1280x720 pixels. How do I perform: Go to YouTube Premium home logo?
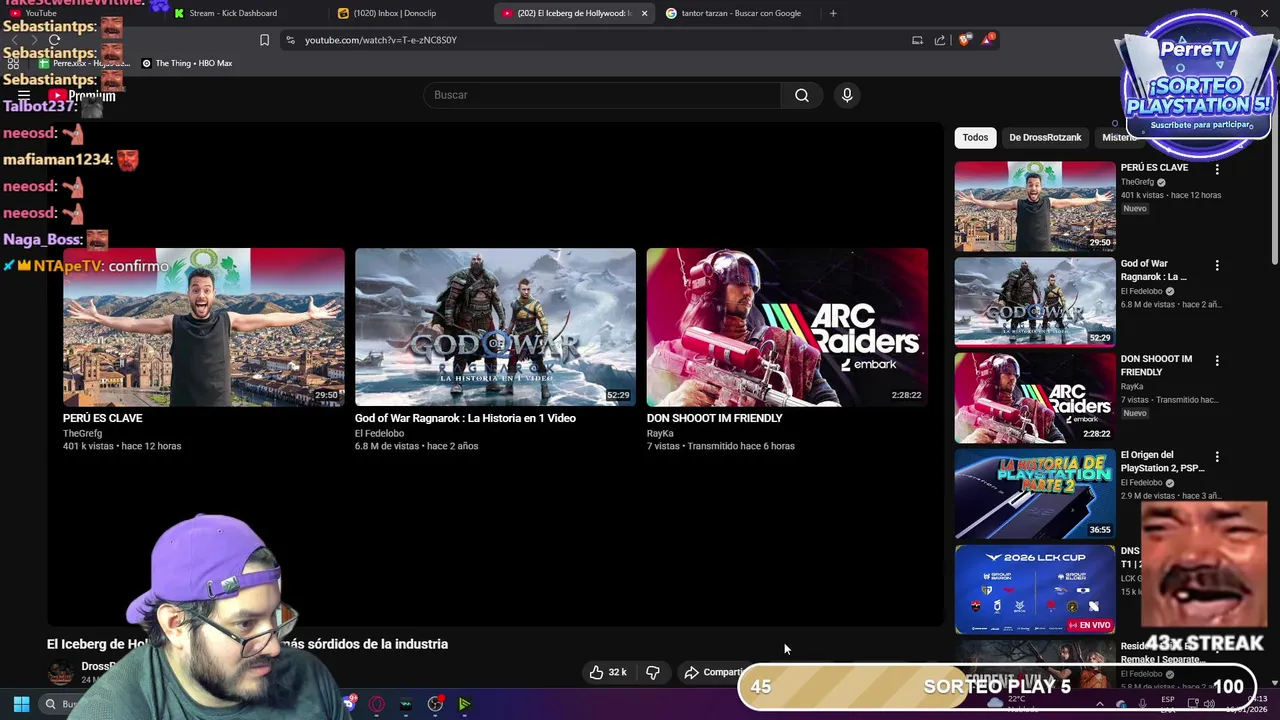82,96
